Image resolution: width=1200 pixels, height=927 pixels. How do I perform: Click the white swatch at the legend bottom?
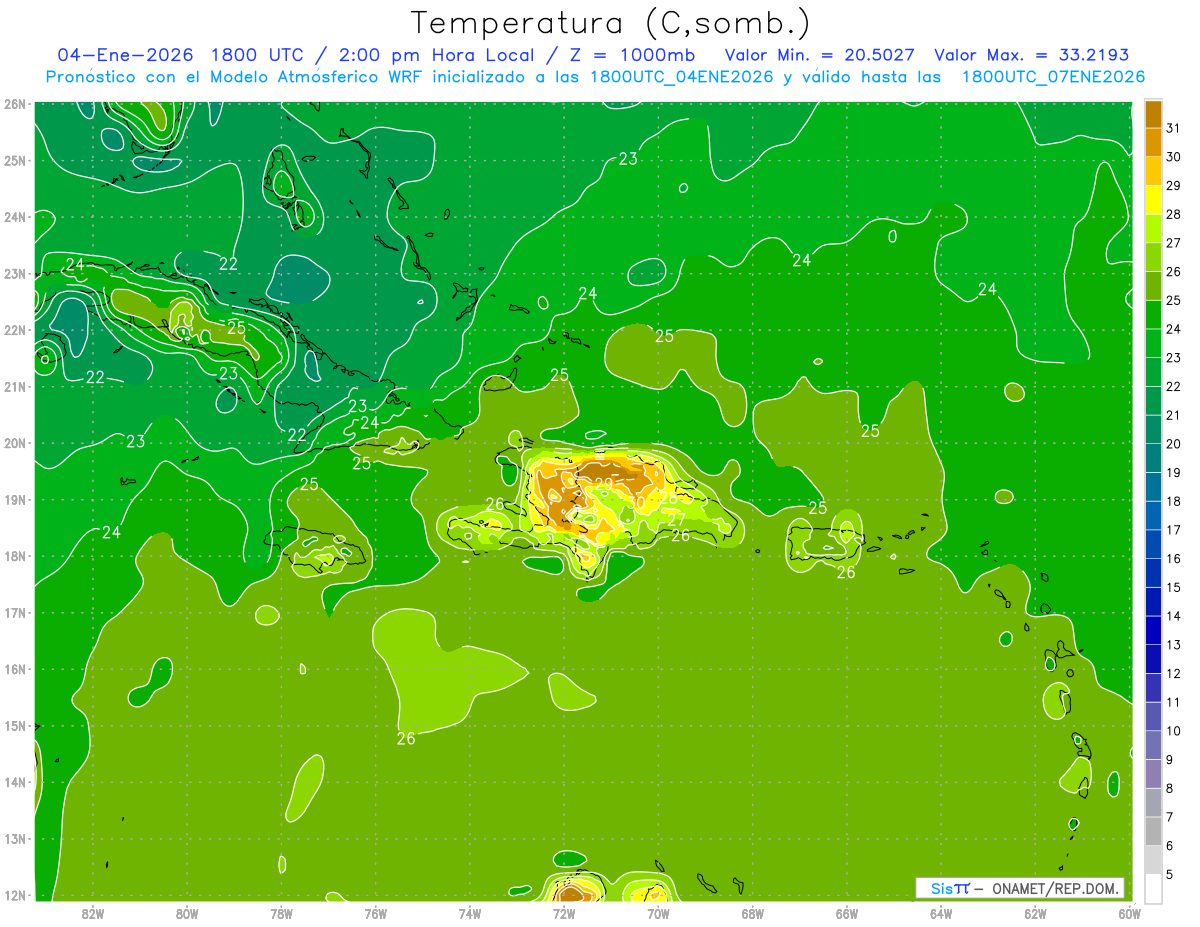[1153, 888]
